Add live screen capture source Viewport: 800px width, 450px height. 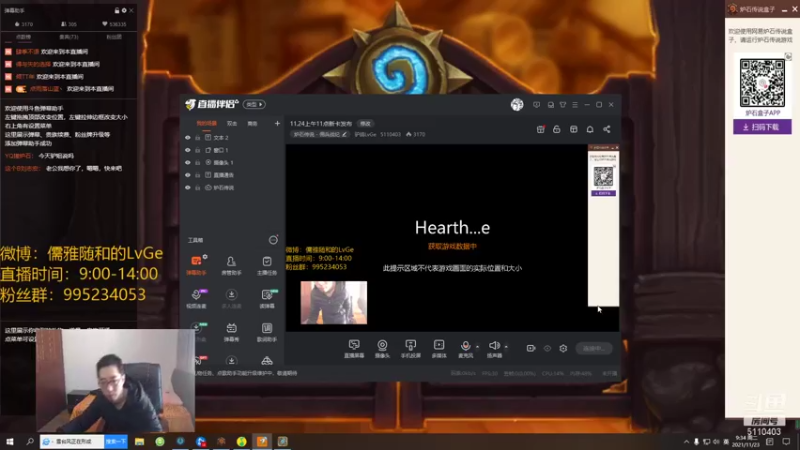[354, 348]
